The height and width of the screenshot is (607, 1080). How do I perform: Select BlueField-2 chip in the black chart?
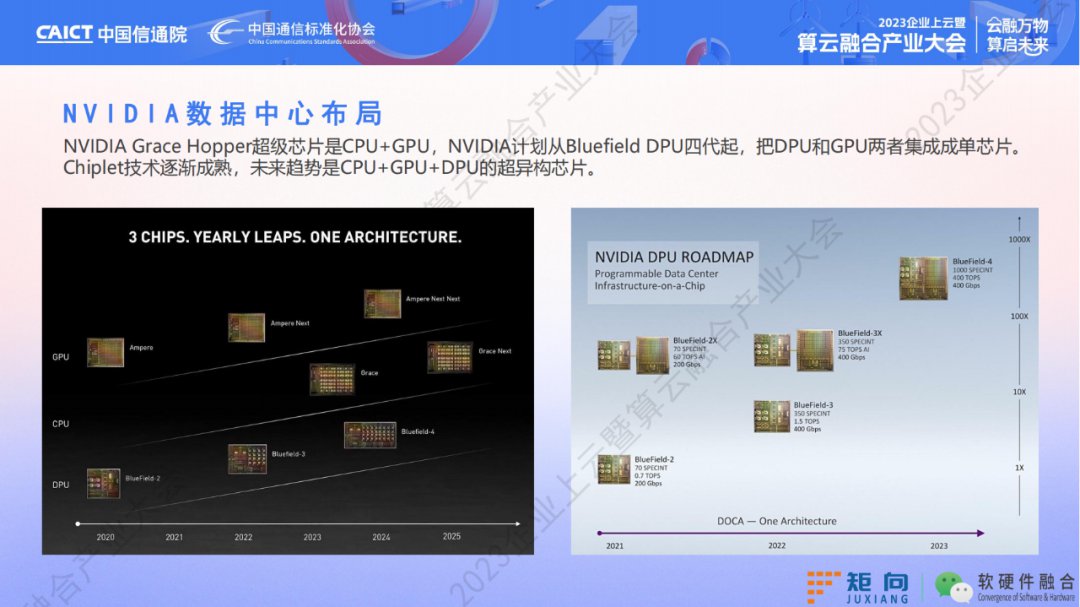click(x=103, y=483)
